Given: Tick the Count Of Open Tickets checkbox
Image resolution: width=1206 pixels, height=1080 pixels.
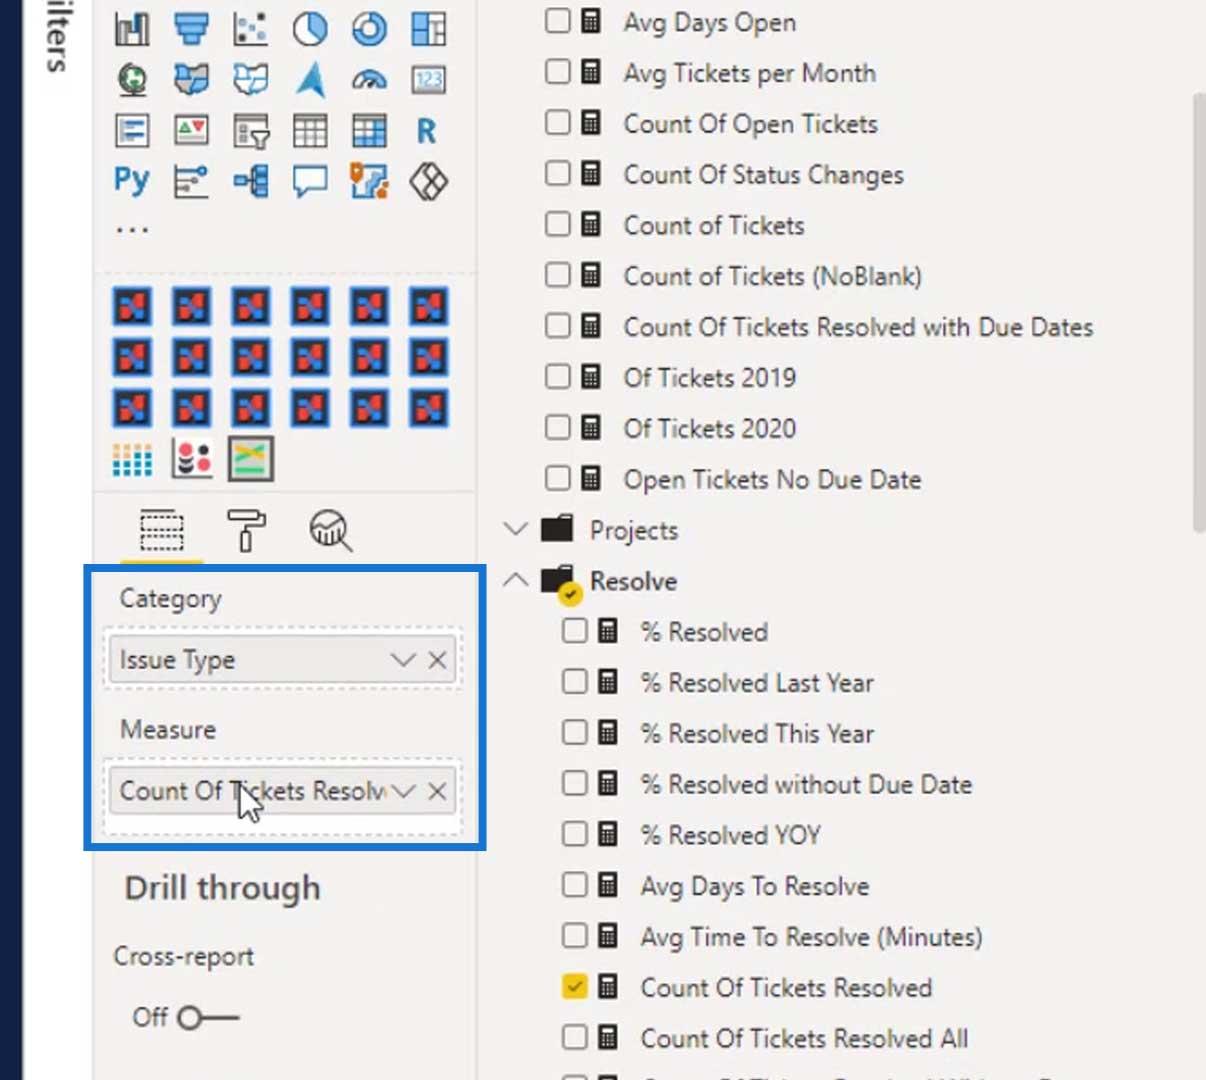Looking at the screenshot, I should click(x=557, y=122).
